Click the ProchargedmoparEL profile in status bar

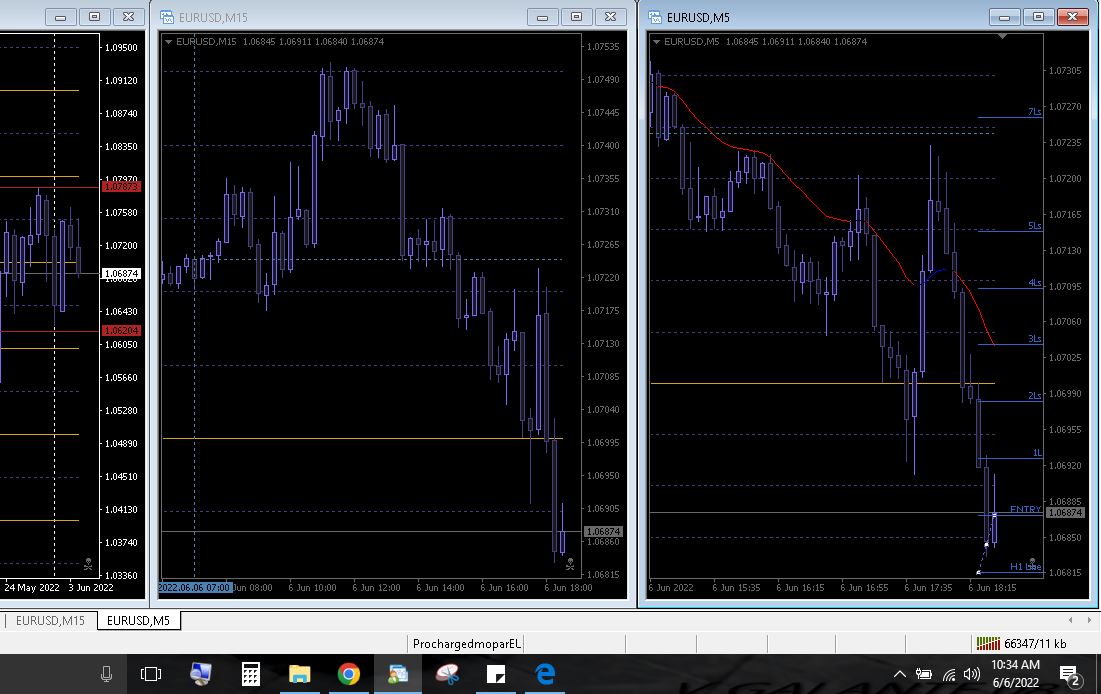pyautogui.click(x=466, y=643)
